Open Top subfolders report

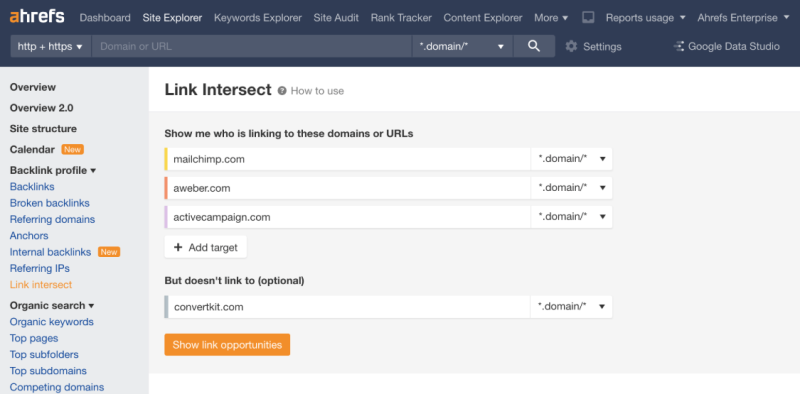(44, 355)
